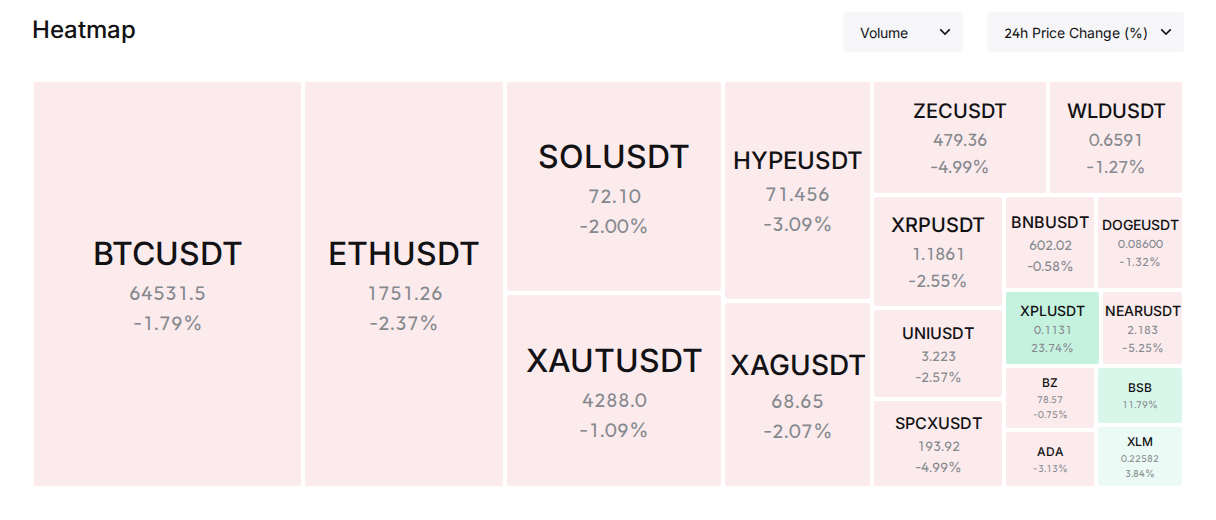The image size is (1216, 520).
Task: Click the UNIUSDT tile
Action: point(938,354)
